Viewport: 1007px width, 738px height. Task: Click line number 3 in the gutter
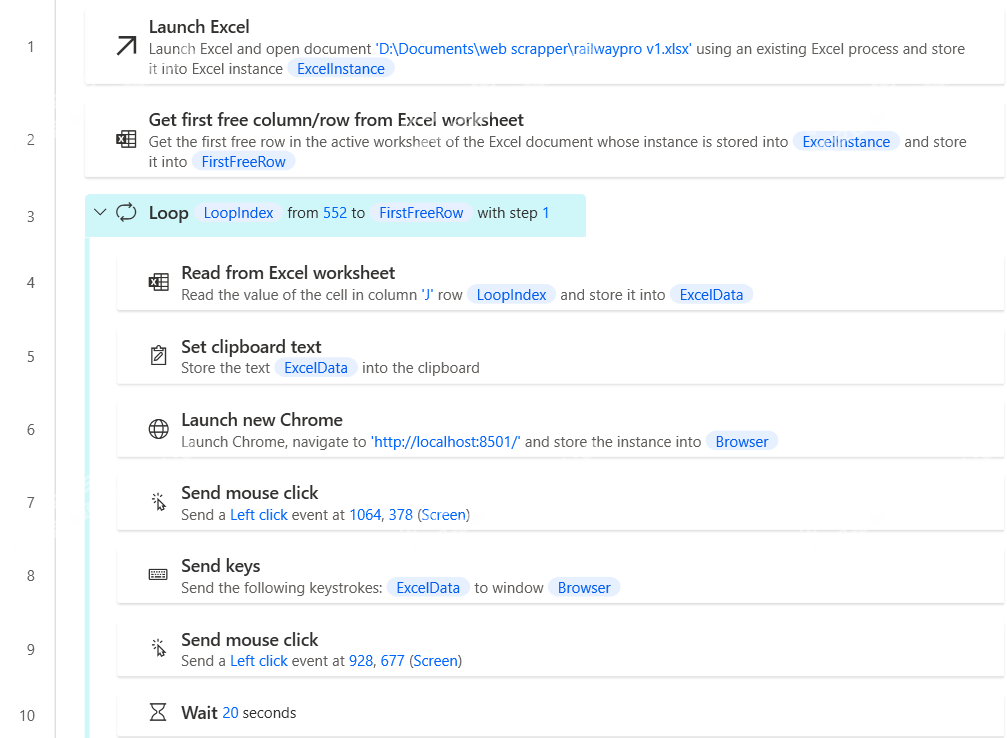30,216
